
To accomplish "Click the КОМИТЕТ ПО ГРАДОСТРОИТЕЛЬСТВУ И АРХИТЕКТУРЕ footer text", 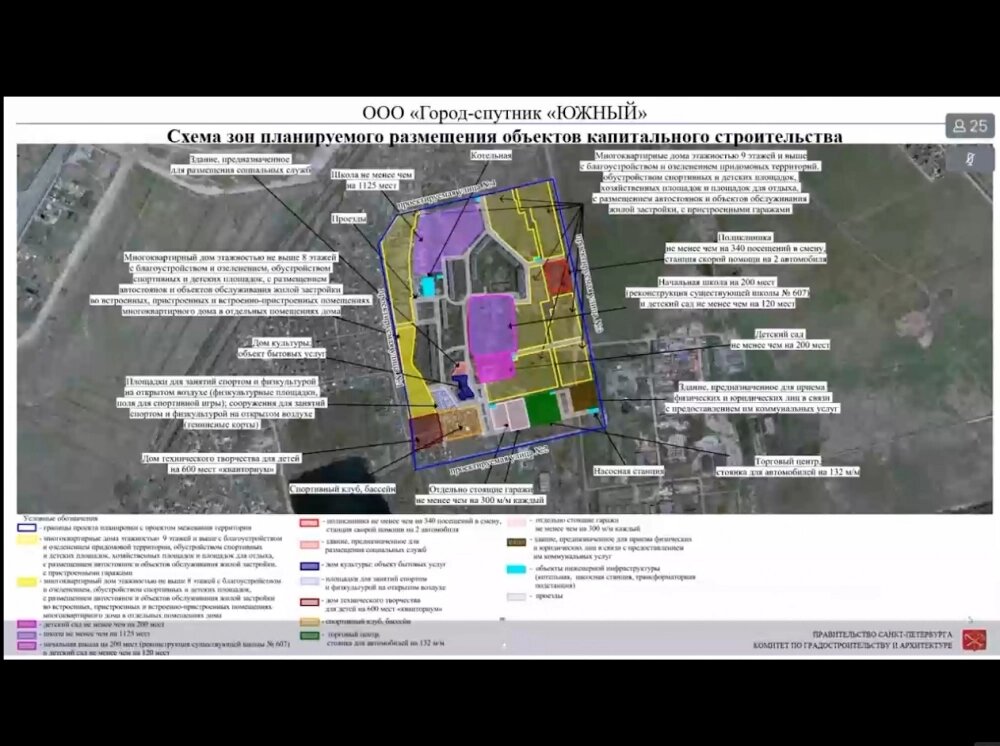I will [853, 646].
